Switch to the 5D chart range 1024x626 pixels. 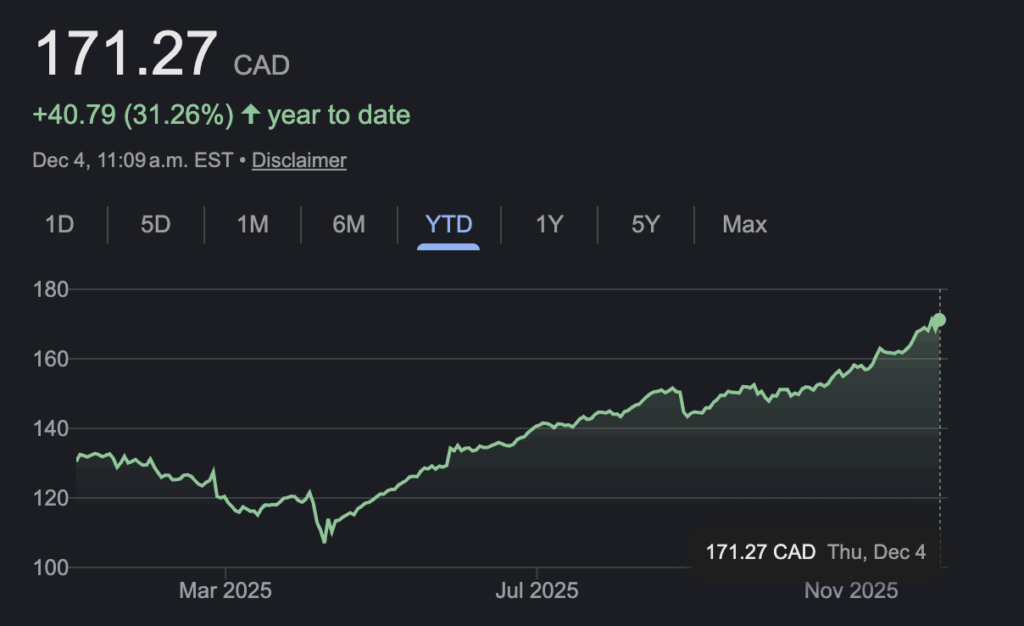pyautogui.click(x=156, y=224)
